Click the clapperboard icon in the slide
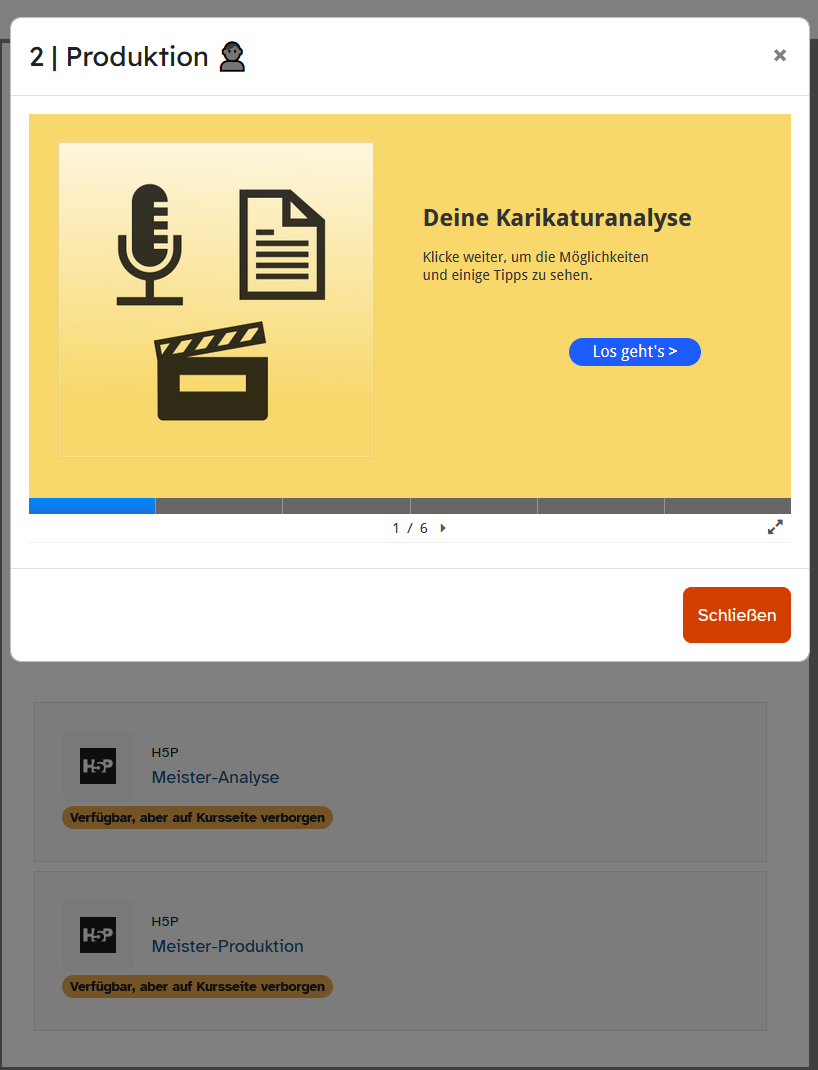The image size is (818, 1070). [x=212, y=371]
